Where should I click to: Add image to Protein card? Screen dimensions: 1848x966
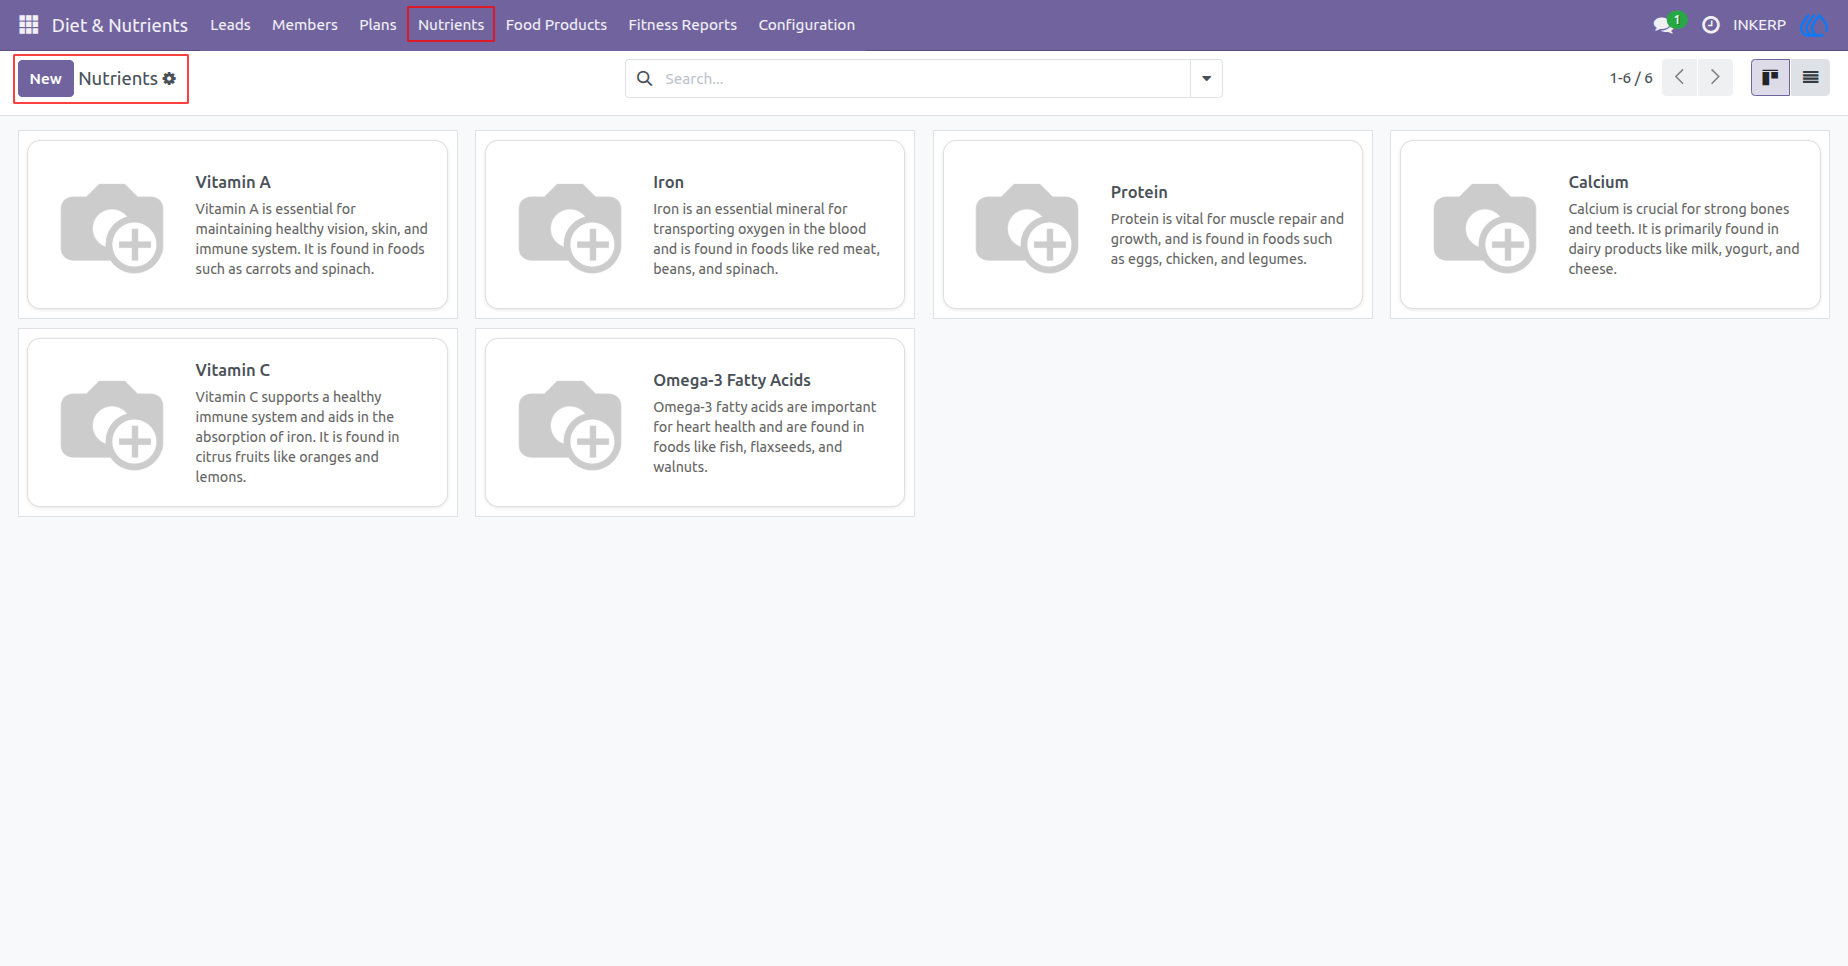click(x=1027, y=228)
